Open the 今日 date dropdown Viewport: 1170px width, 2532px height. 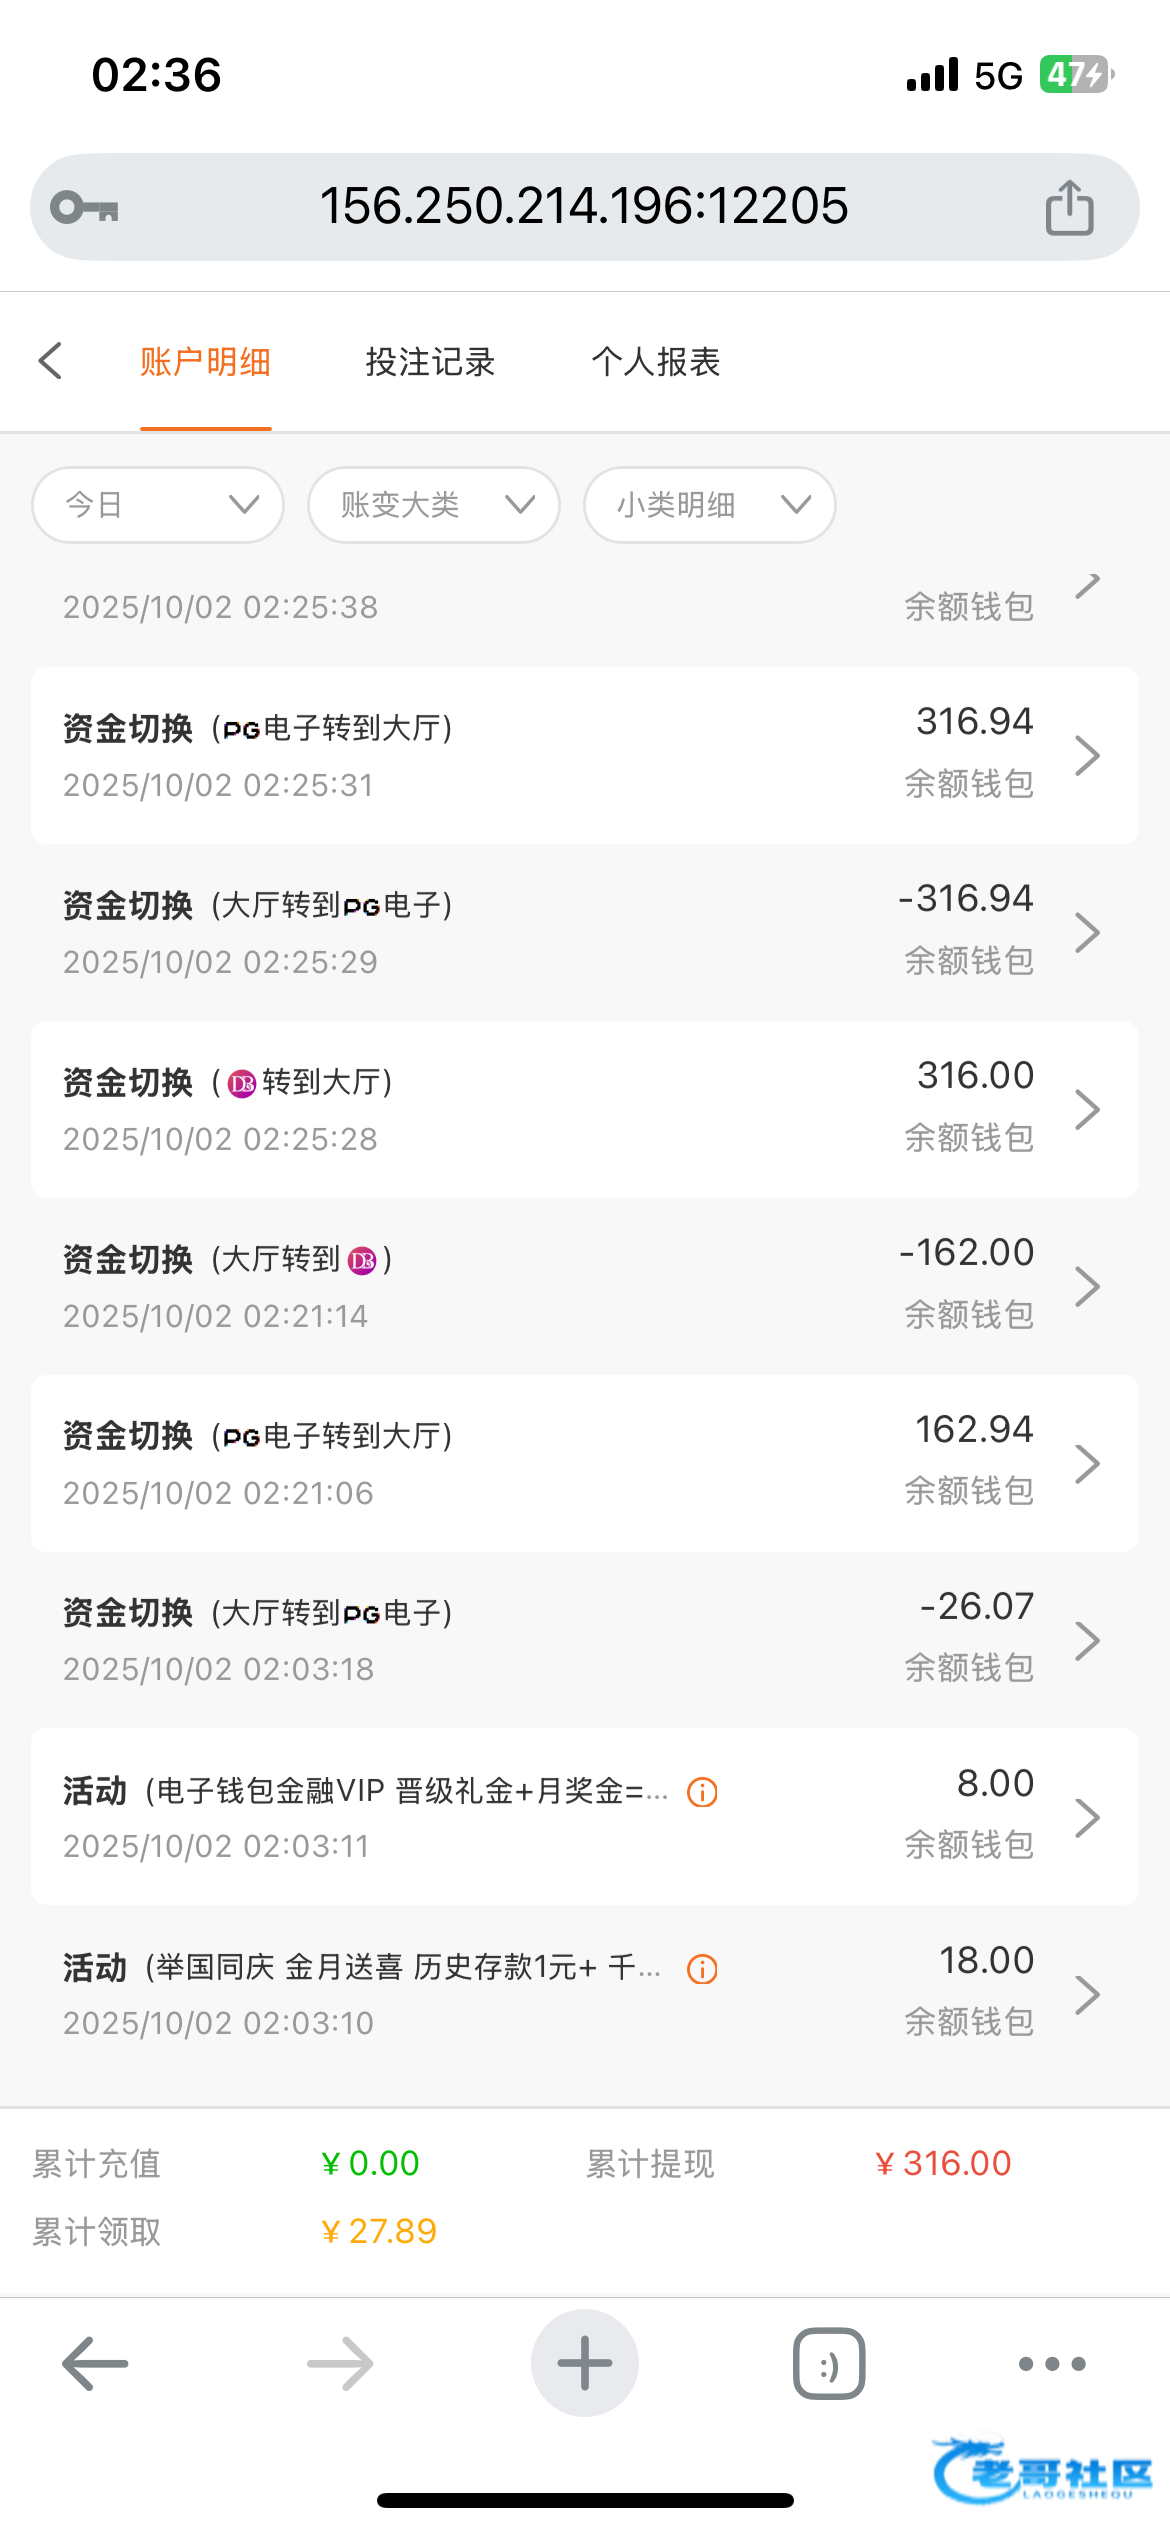[158, 505]
